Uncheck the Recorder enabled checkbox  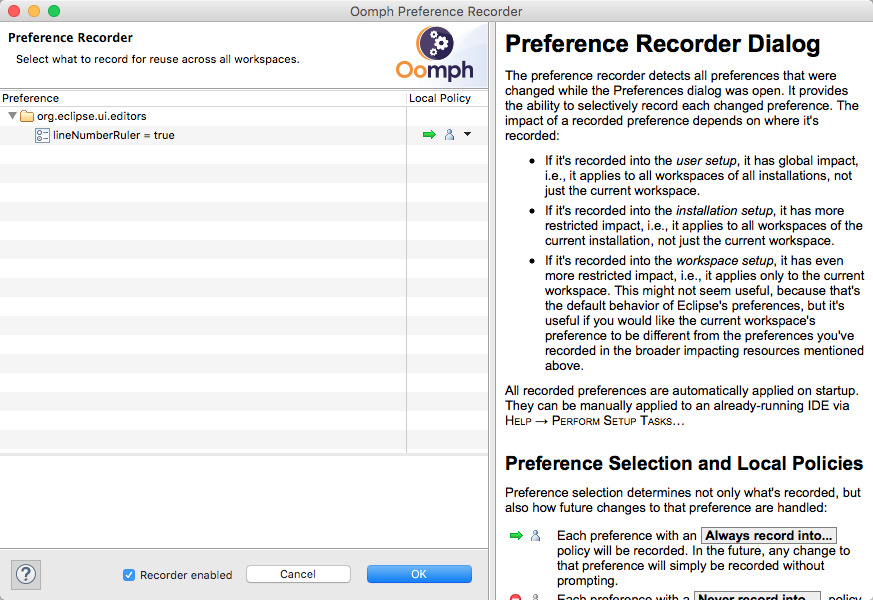coord(129,575)
